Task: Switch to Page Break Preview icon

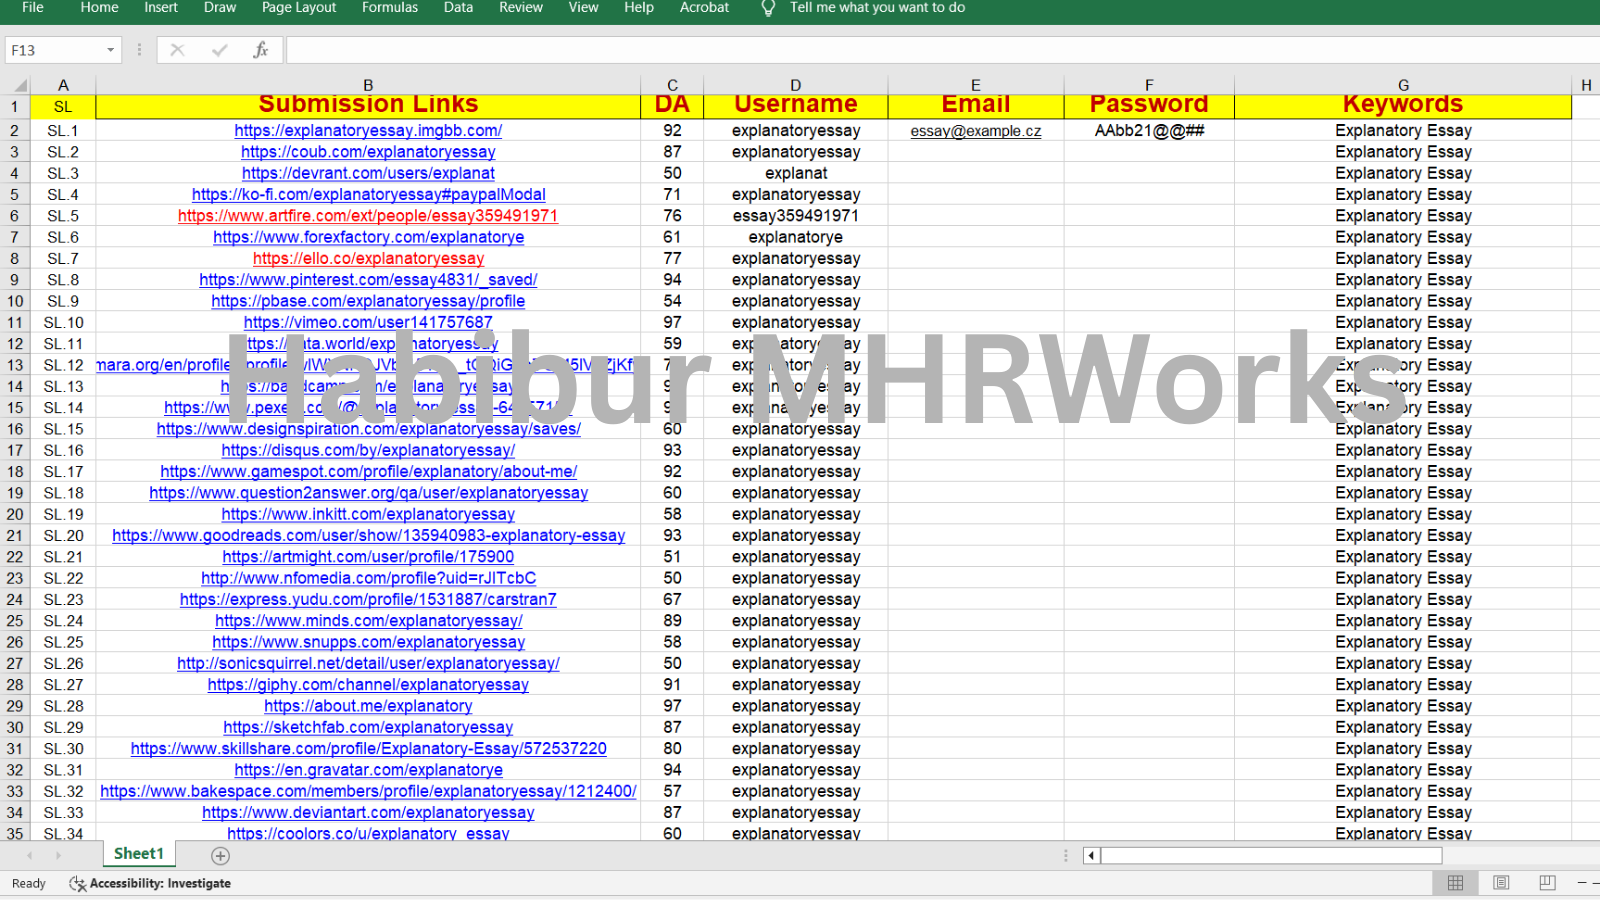Action: tap(1547, 883)
